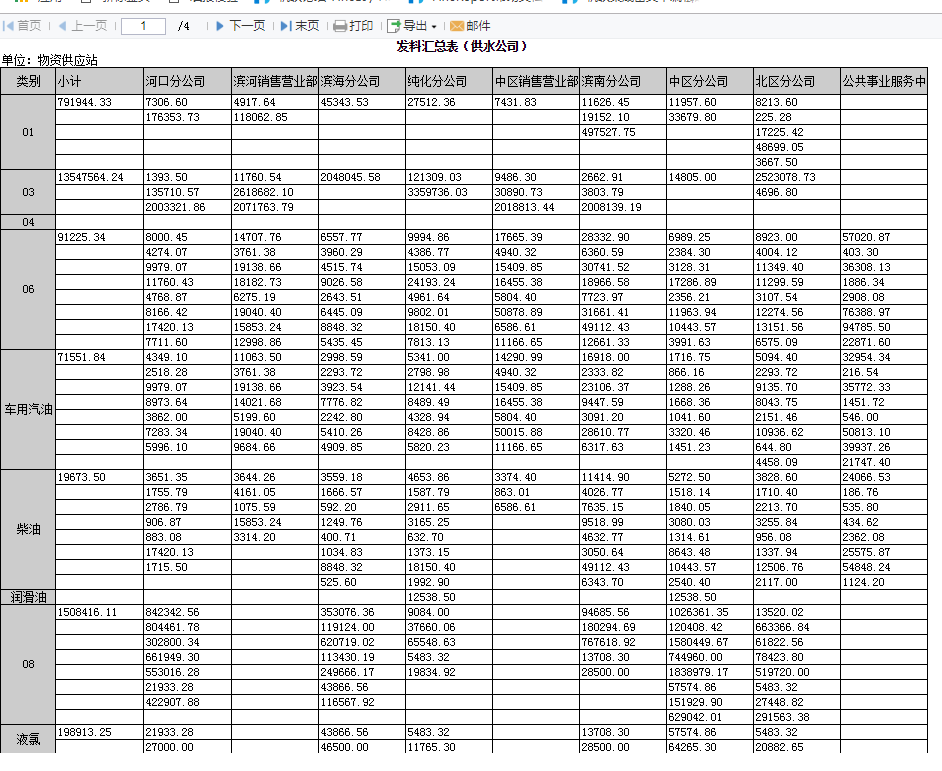The height and width of the screenshot is (771, 942).
Task: Select category cell 08
Action: pos(28,665)
